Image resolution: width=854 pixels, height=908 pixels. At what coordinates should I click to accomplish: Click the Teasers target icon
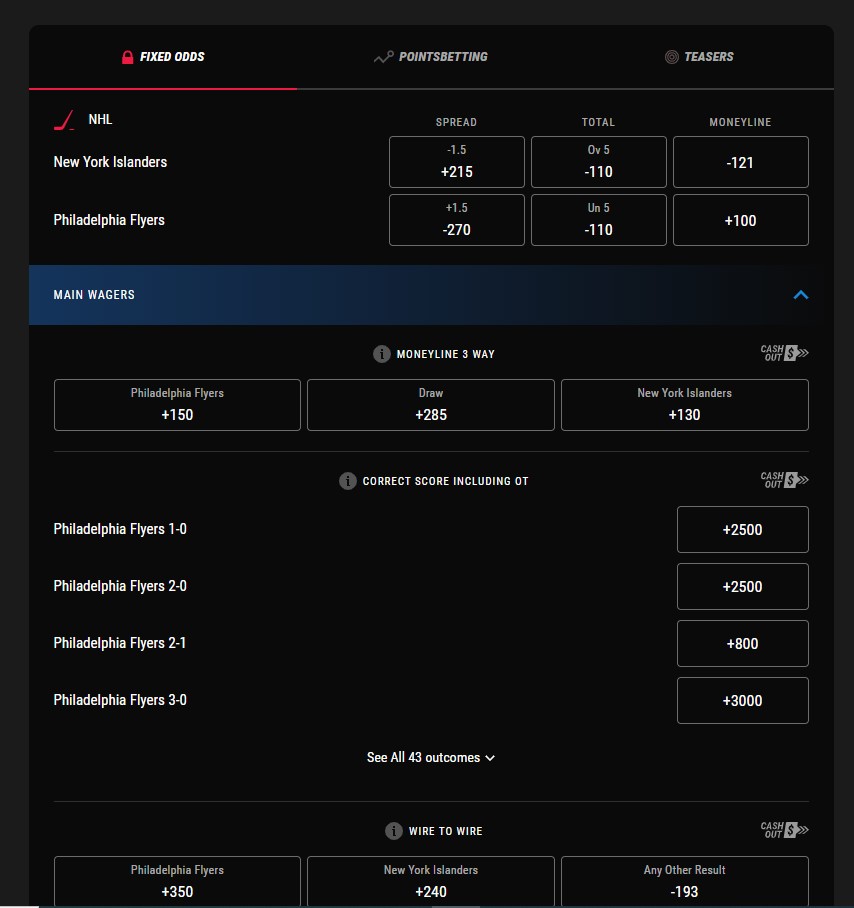[x=672, y=57]
